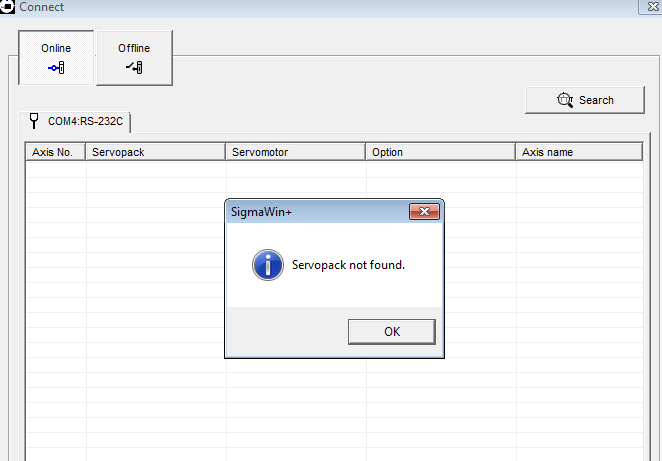The height and width of the screenshot is (461, 662).
Task: Click the 'Servopack not found.' message text
Action: click(x=348, y=265)
